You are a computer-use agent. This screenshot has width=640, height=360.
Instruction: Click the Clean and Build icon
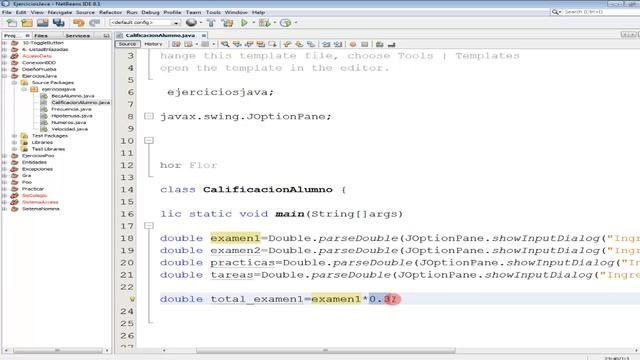227,23
